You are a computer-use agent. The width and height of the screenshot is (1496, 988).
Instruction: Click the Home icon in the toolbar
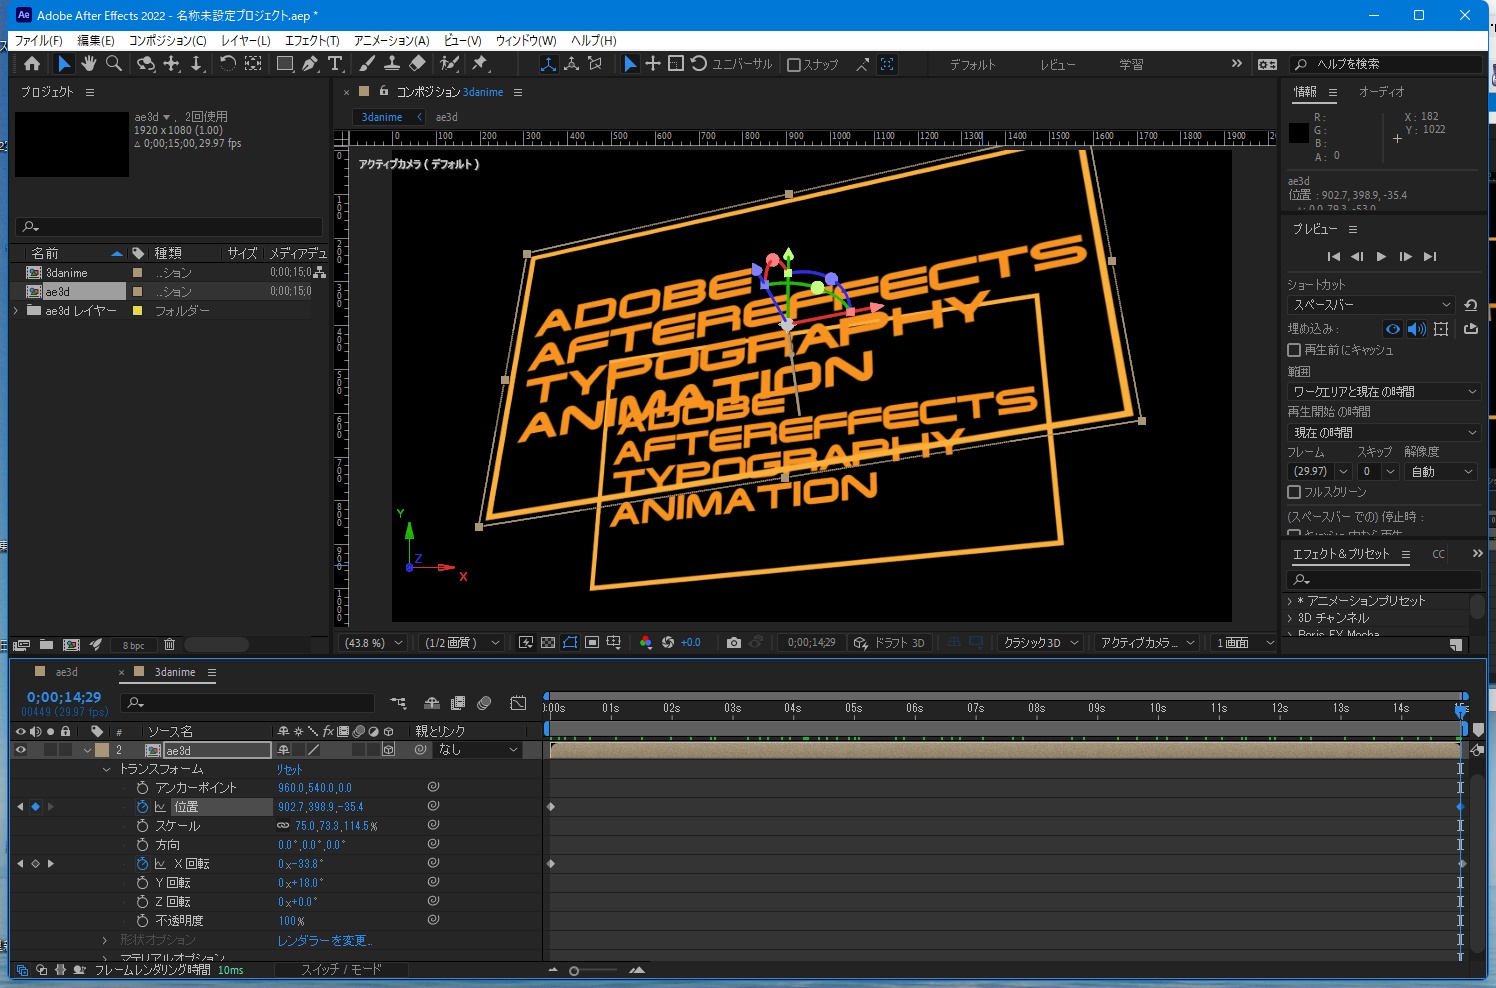click(x=32, y=64)
